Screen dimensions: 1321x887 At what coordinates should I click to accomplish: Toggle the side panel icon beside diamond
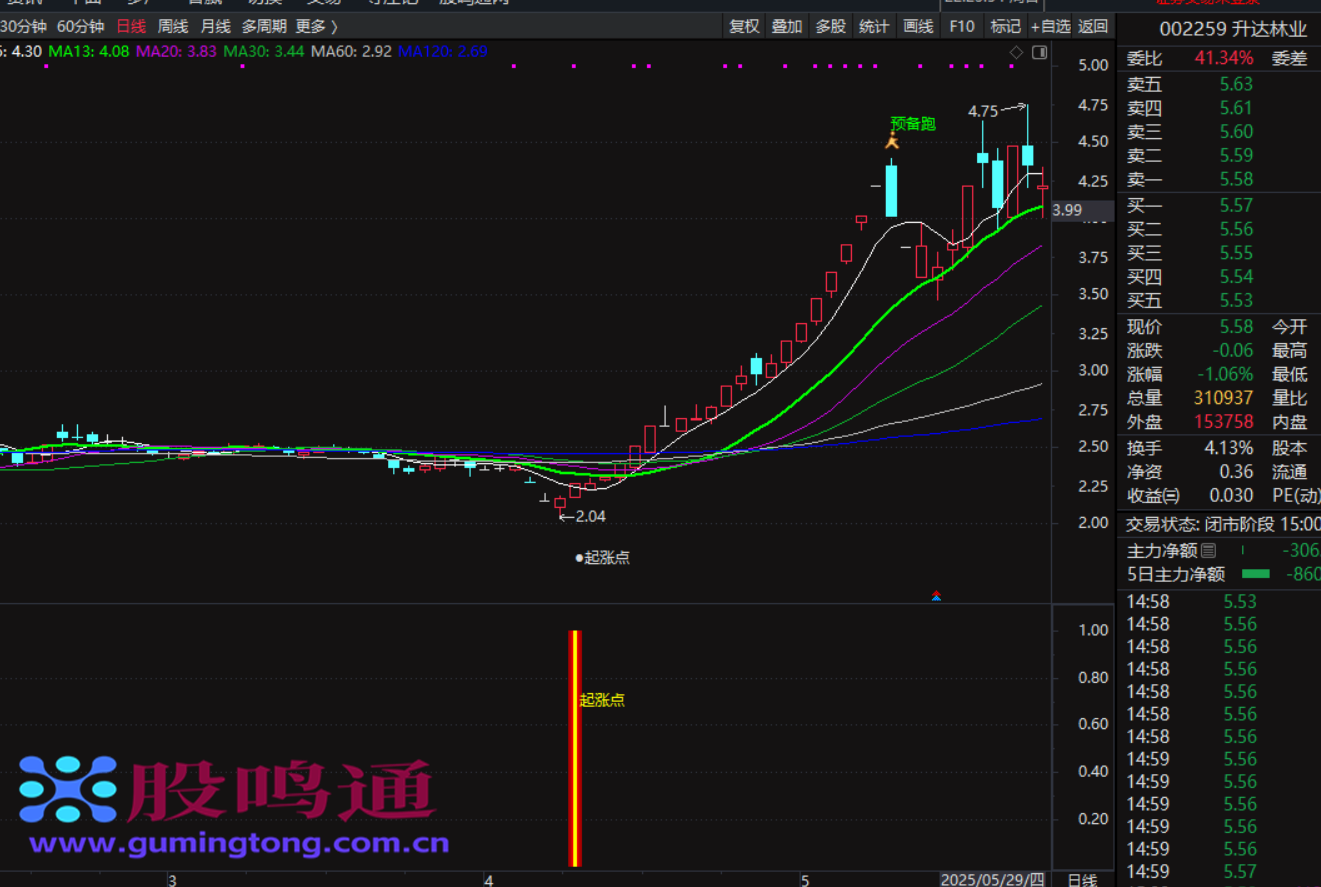tap(1039, 52)
